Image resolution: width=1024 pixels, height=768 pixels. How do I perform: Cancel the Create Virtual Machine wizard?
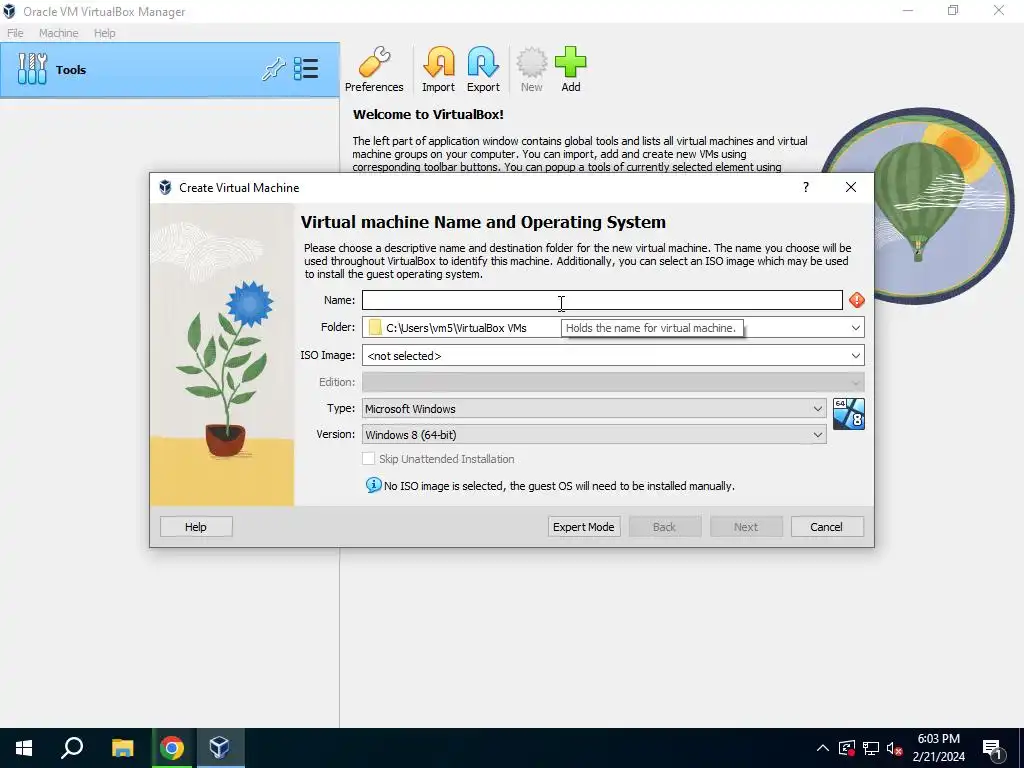(x=827, y=527)
